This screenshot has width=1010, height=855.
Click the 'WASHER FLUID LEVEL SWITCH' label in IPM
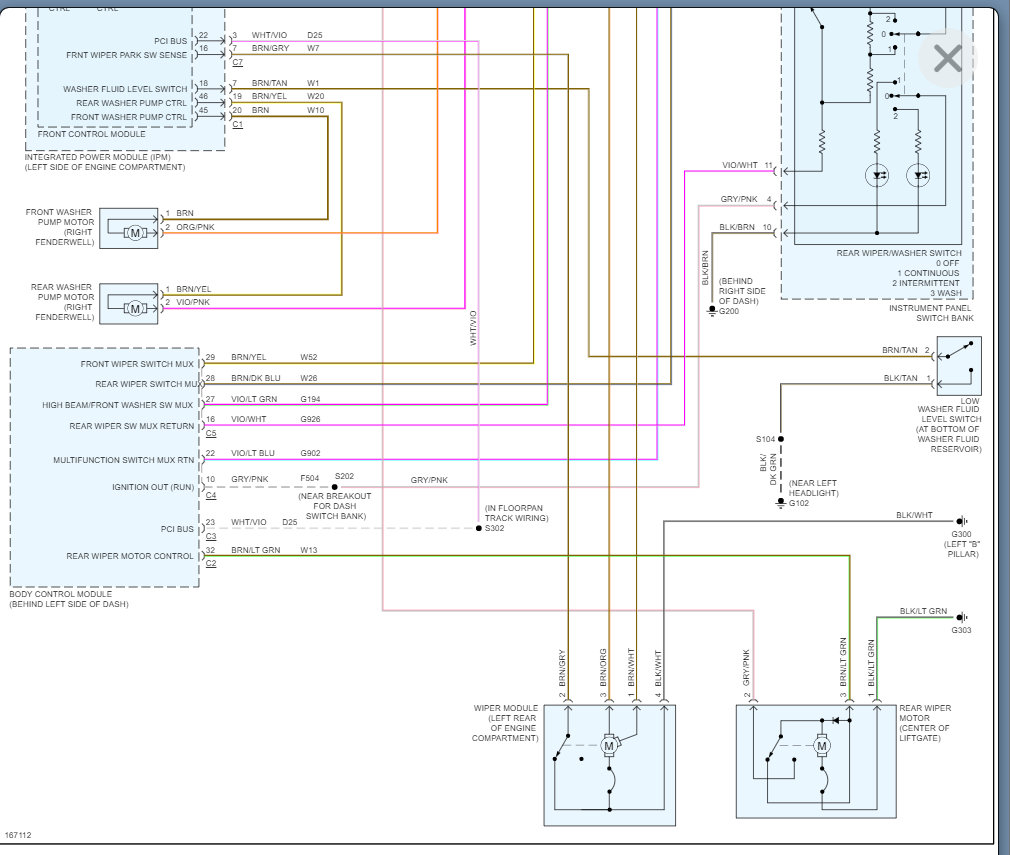125,89
